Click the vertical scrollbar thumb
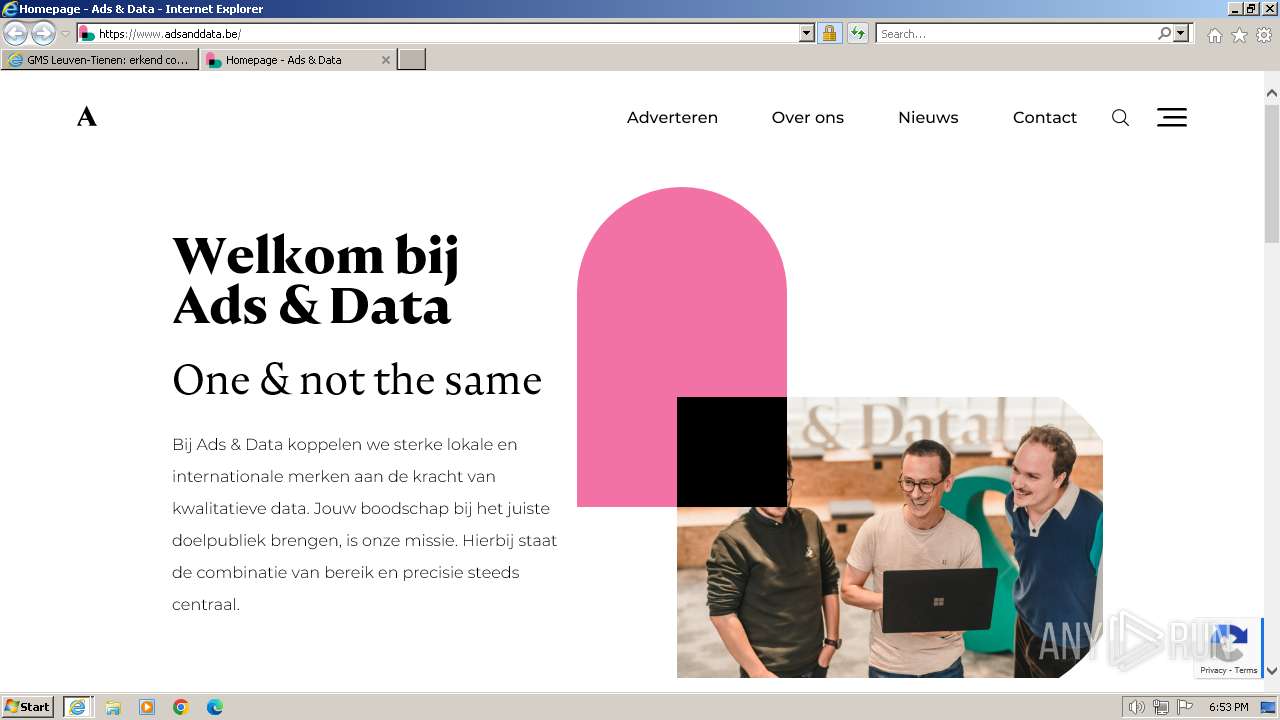 pos(1272,172)
